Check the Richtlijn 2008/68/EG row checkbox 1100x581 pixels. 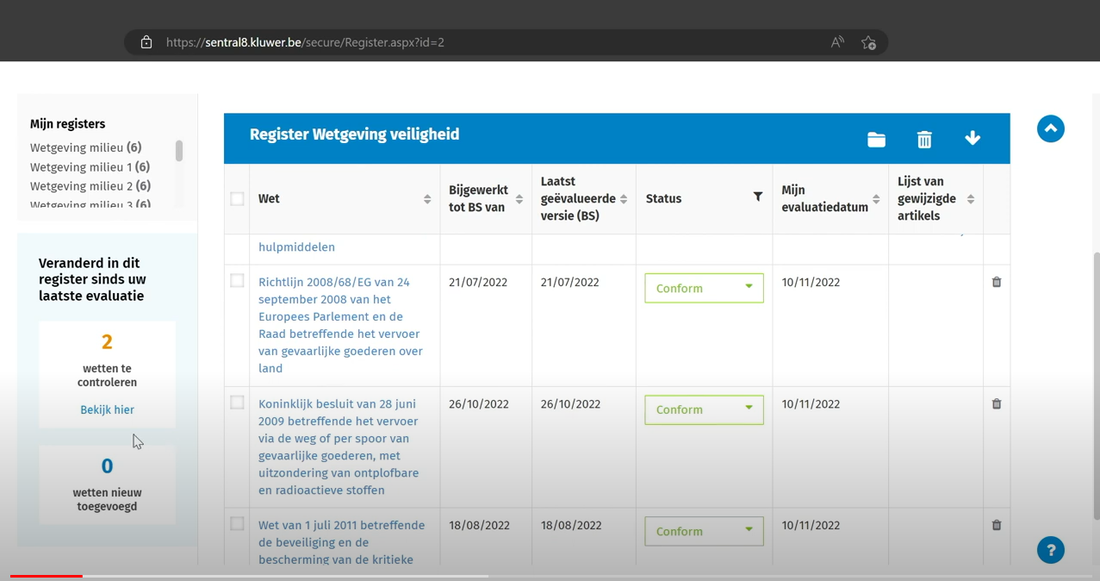point(237,281)
